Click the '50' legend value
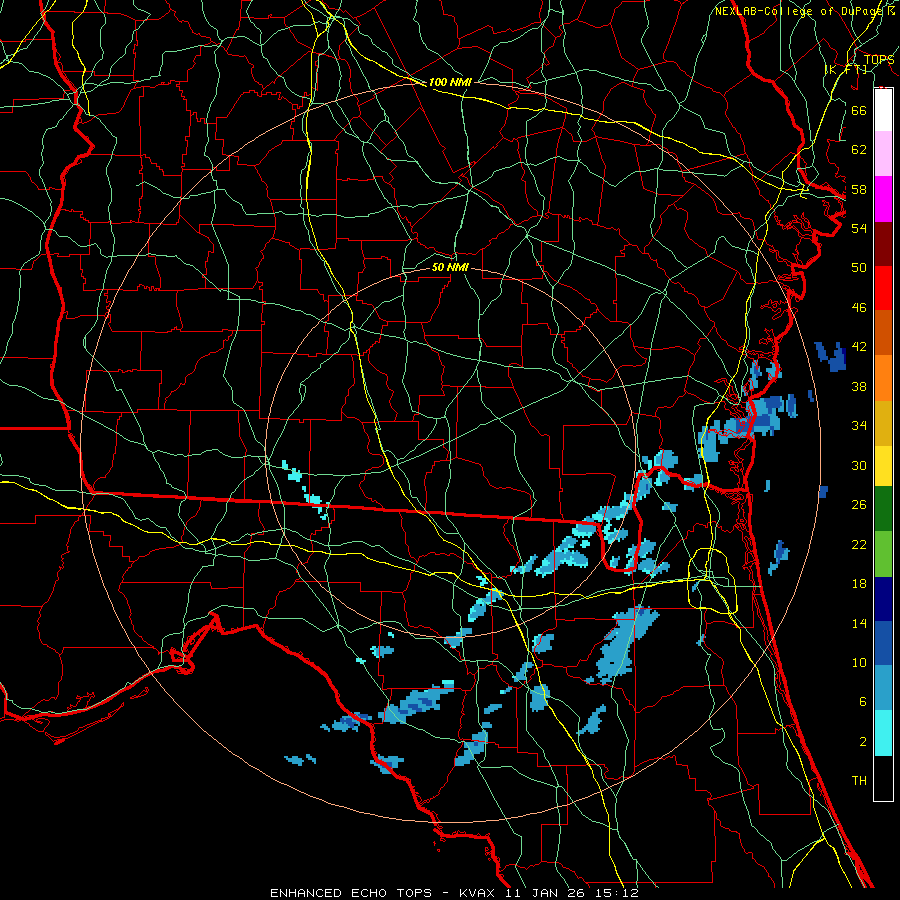Image resolution: width=900 pixels, height=900 pixels. [859, 267]
